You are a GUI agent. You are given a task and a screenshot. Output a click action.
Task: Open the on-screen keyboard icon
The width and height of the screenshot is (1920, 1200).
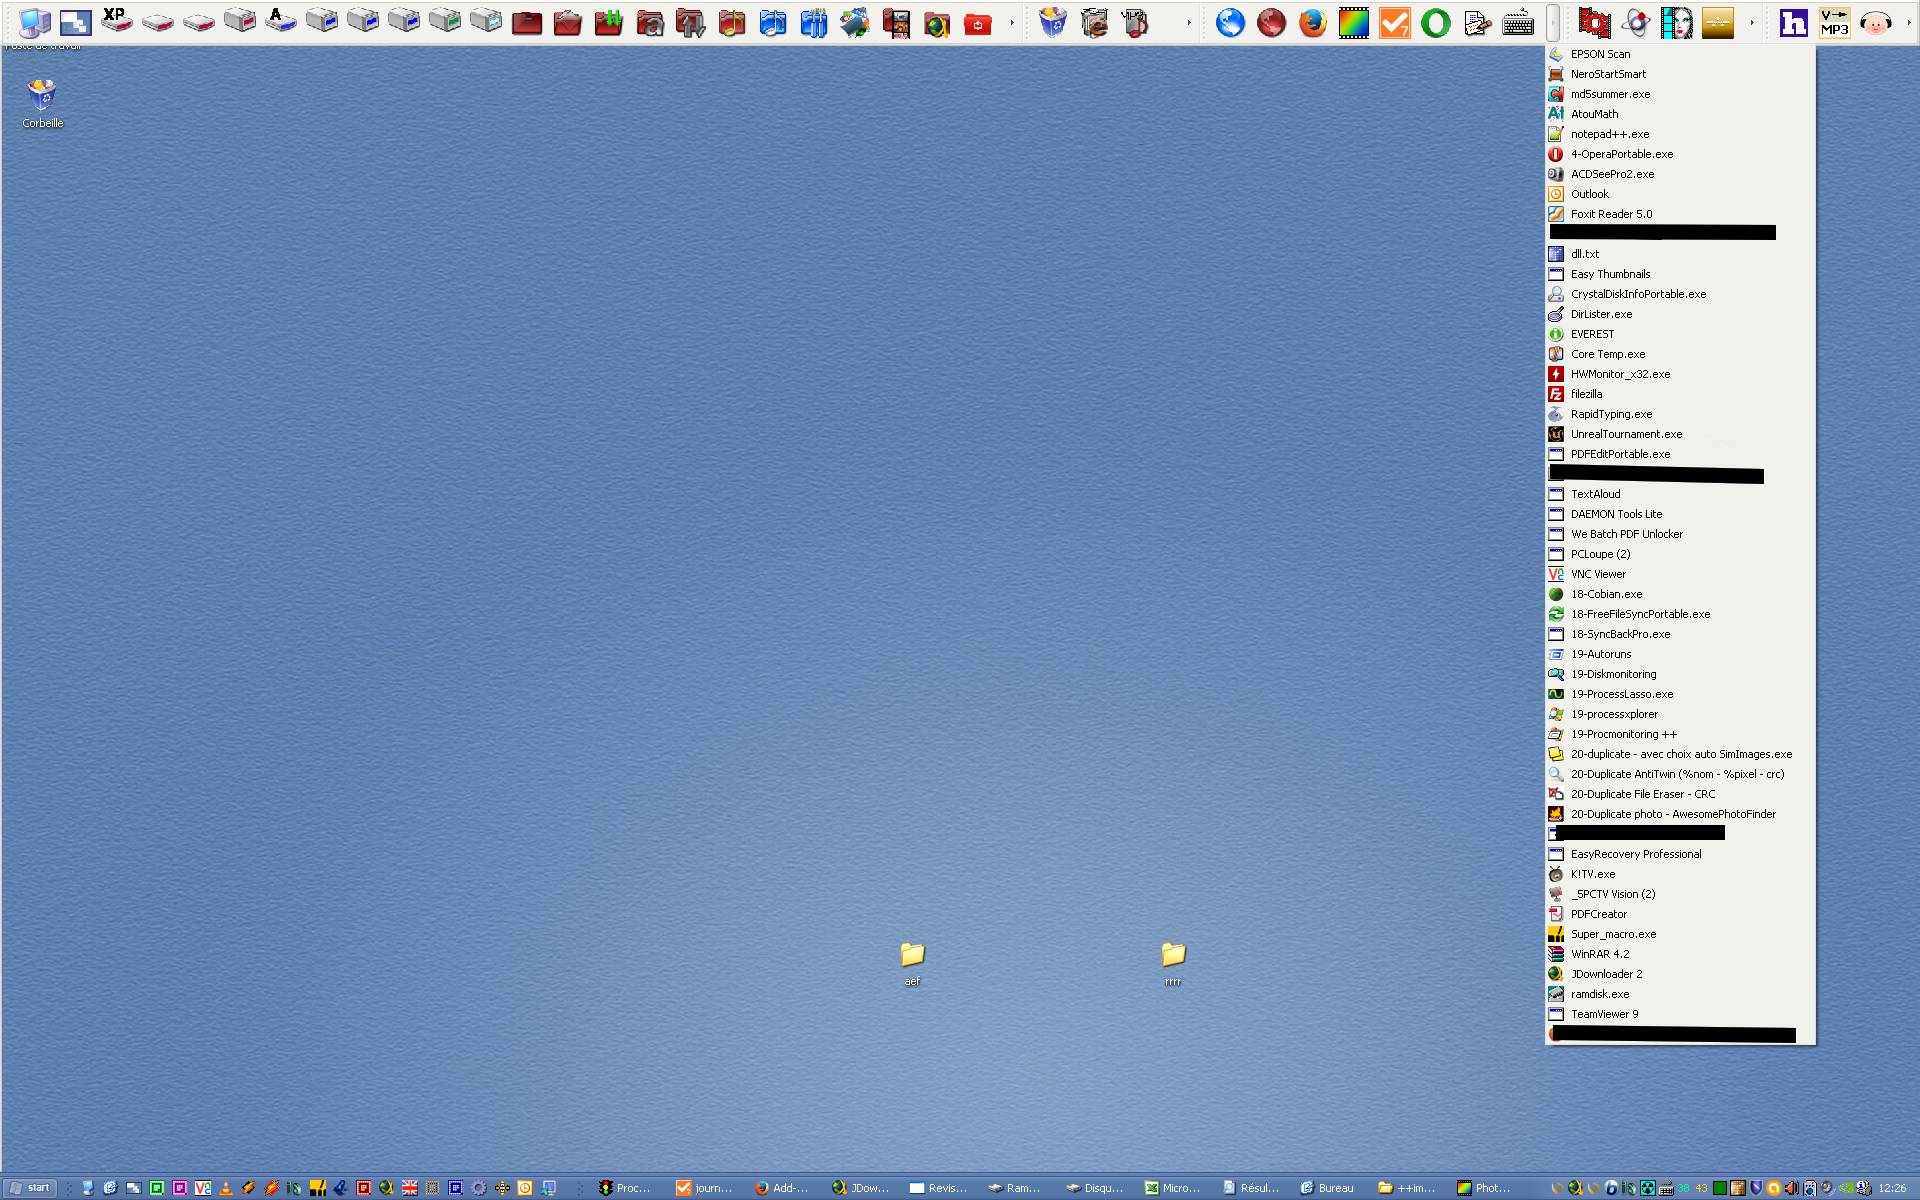[1518, 22]
